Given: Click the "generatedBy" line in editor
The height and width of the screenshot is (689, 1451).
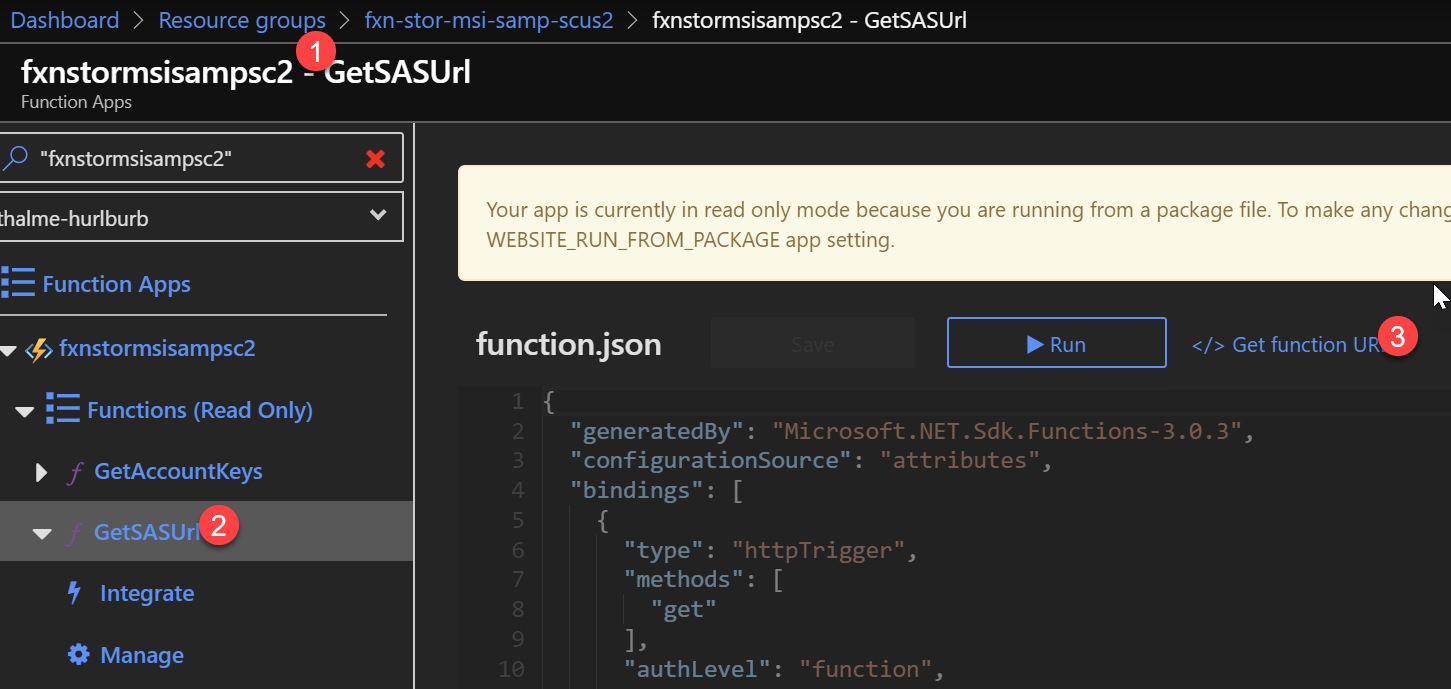Looking at the screenshot, I should pyautogui.click(x=912, y=431).
